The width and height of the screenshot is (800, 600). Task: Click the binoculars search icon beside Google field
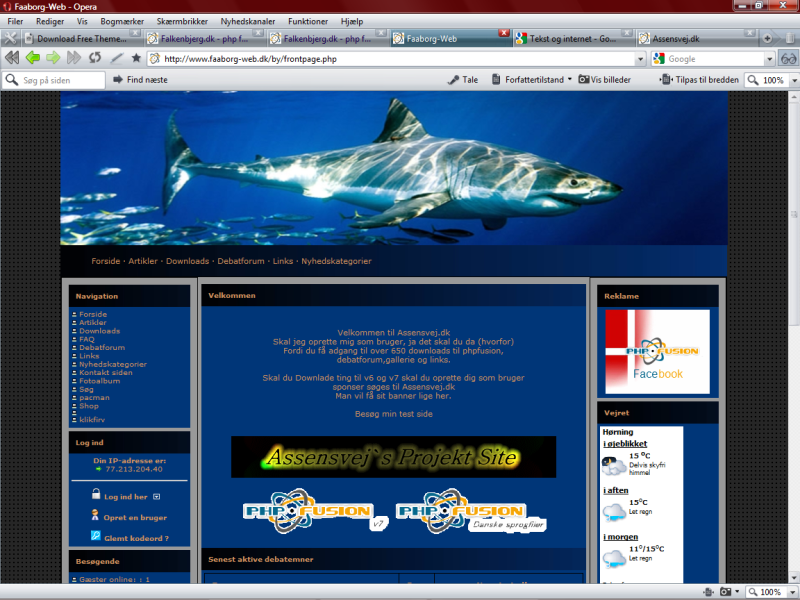[788, 59]
